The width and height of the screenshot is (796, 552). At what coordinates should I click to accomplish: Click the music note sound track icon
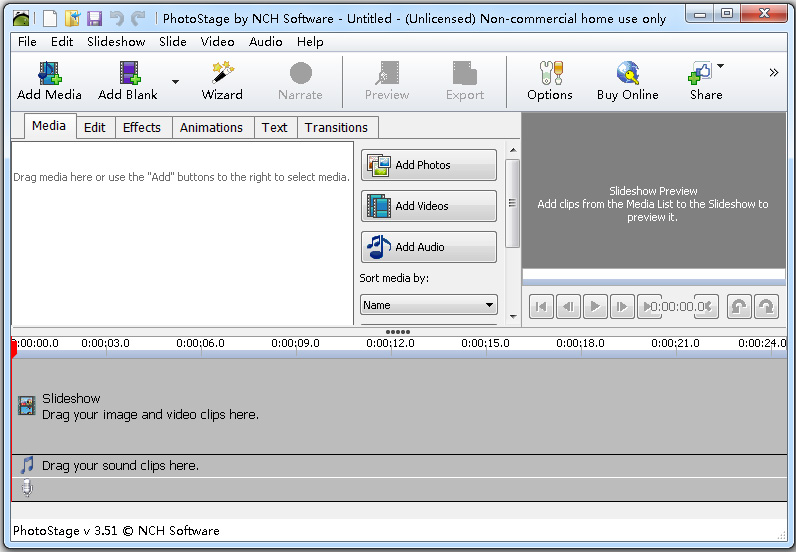pyautogui.click(x=27, y=465)
